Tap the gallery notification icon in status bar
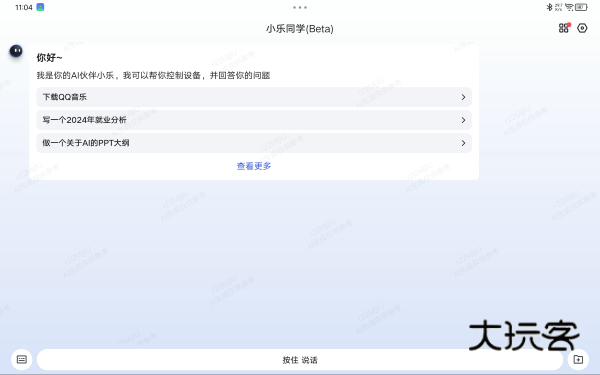Image resolution: width=600 pixels, height=375 pixels. coord(40,7)
